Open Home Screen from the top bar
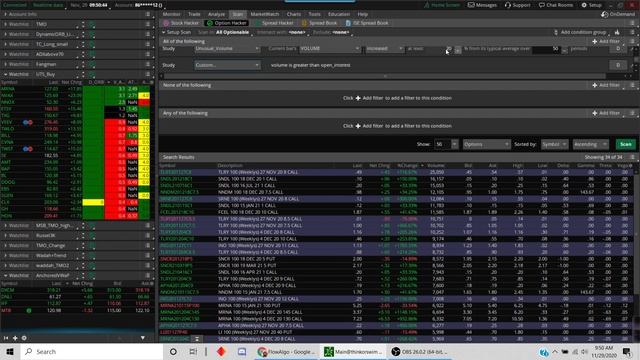This screenshot has height=360, width=640. pyautogui.click(x=442, y=5)
